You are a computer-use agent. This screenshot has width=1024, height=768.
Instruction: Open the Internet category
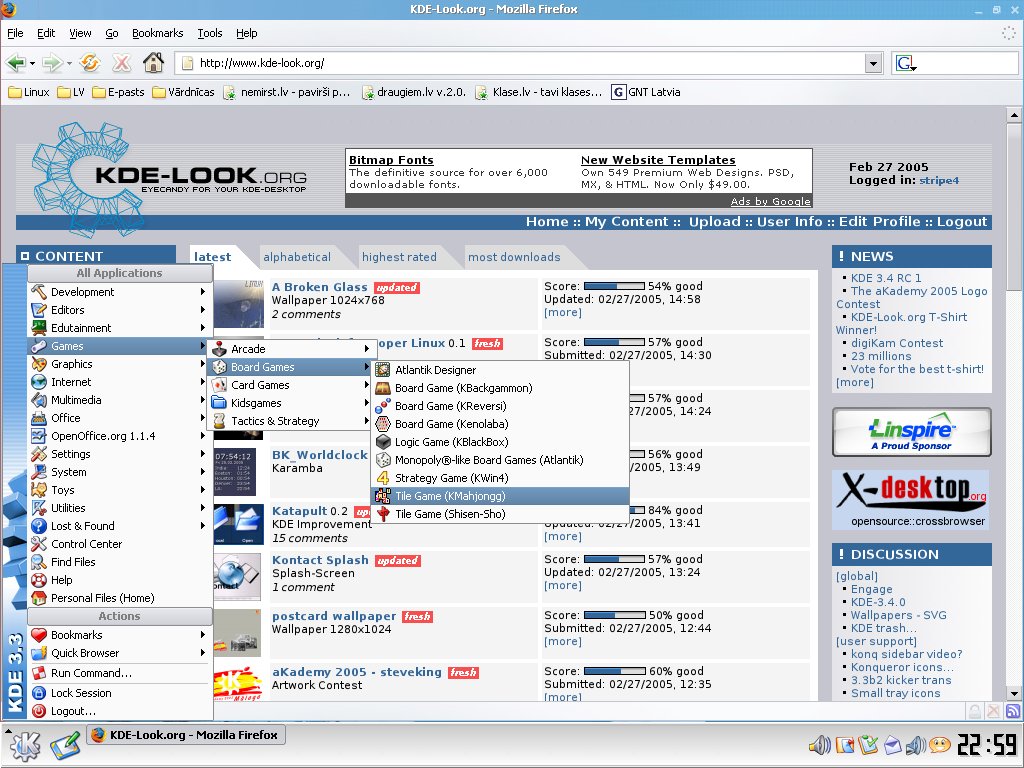[121, 382]
